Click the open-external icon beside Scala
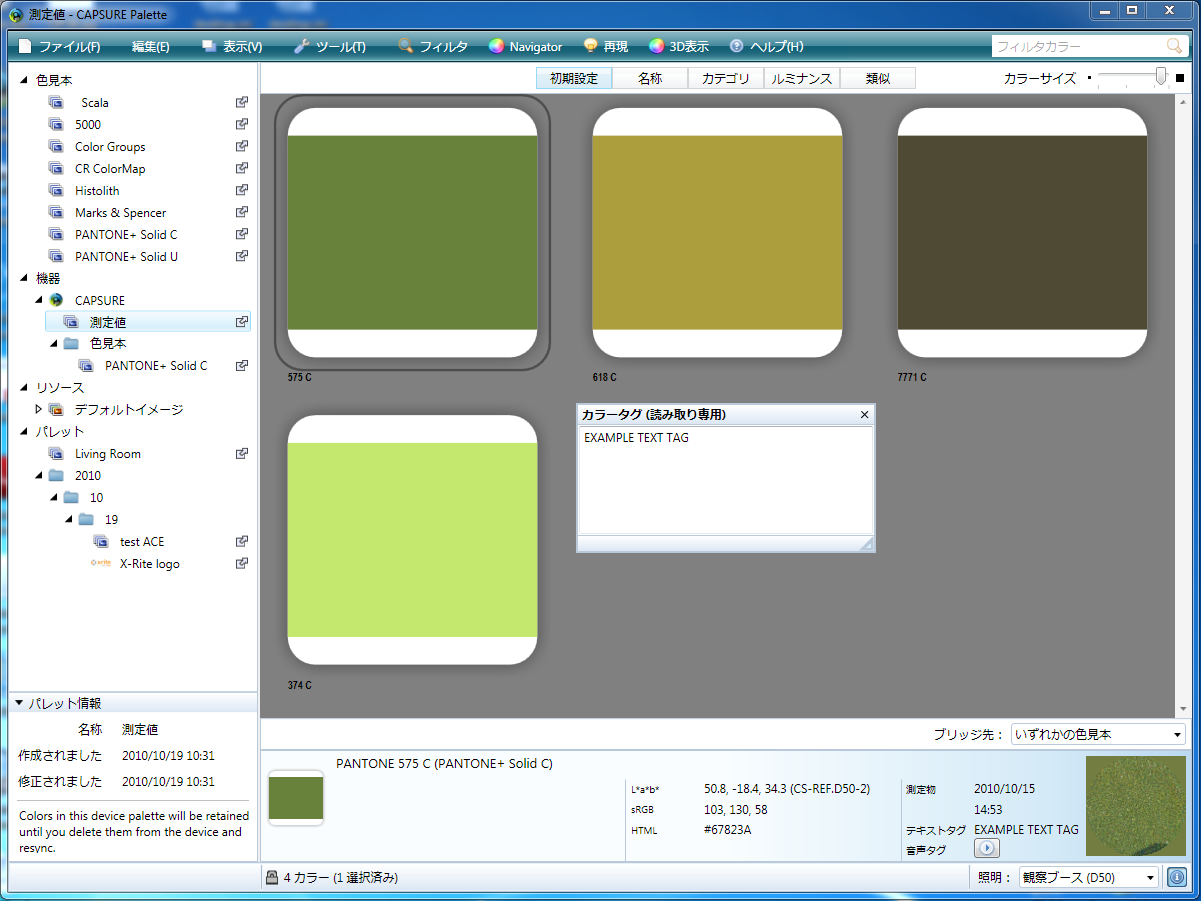The width and height of the screenshot is (1201, 901). pos(241,103)
